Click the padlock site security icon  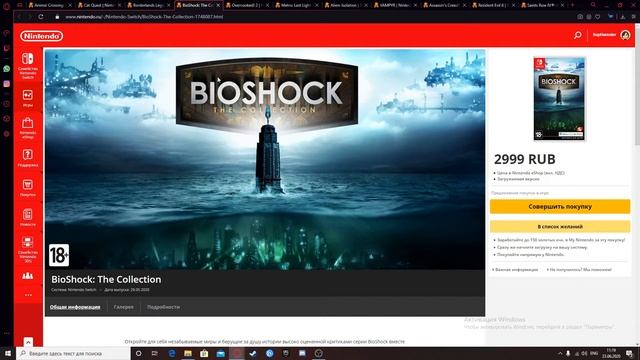(x=57, y=17)
